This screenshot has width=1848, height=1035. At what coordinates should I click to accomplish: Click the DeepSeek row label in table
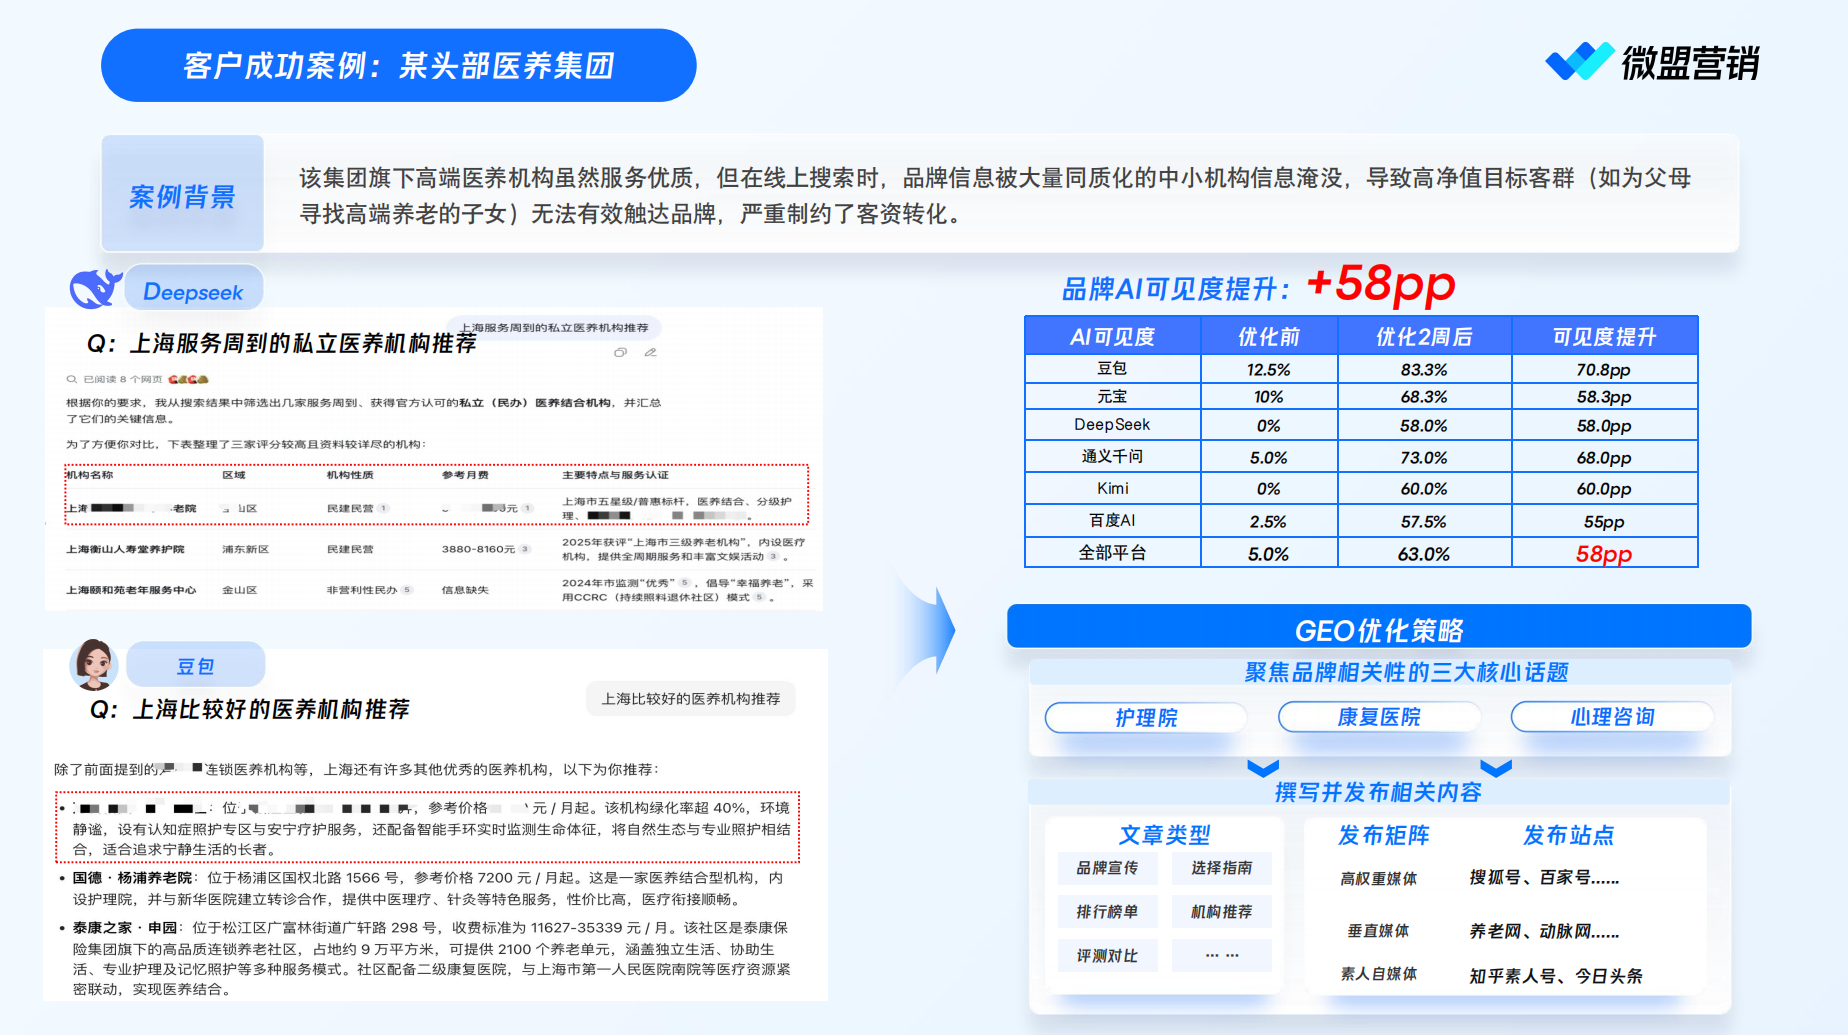click(1112, 425)
